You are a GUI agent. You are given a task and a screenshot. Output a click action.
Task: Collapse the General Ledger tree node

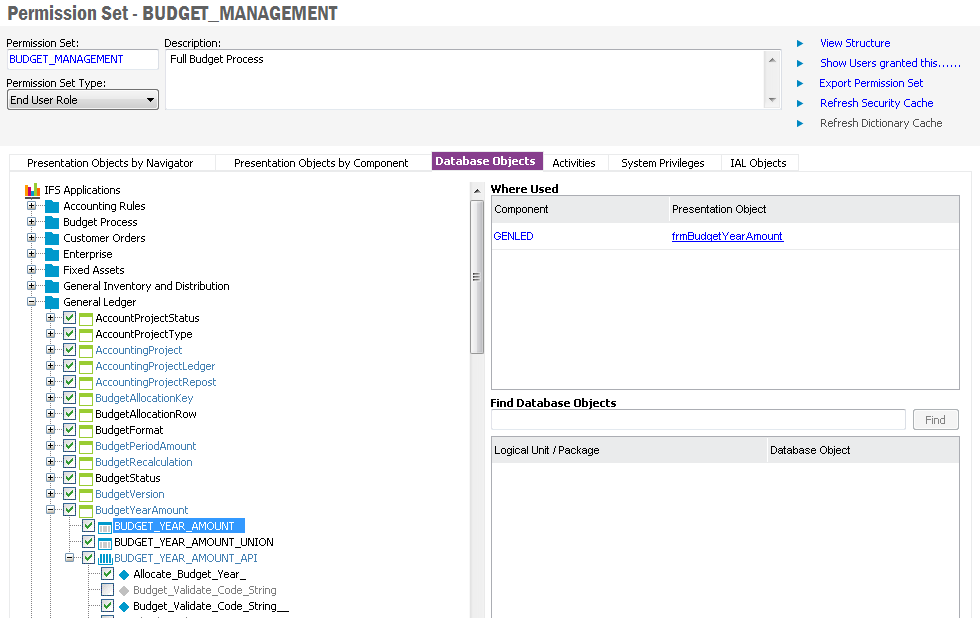31,302
